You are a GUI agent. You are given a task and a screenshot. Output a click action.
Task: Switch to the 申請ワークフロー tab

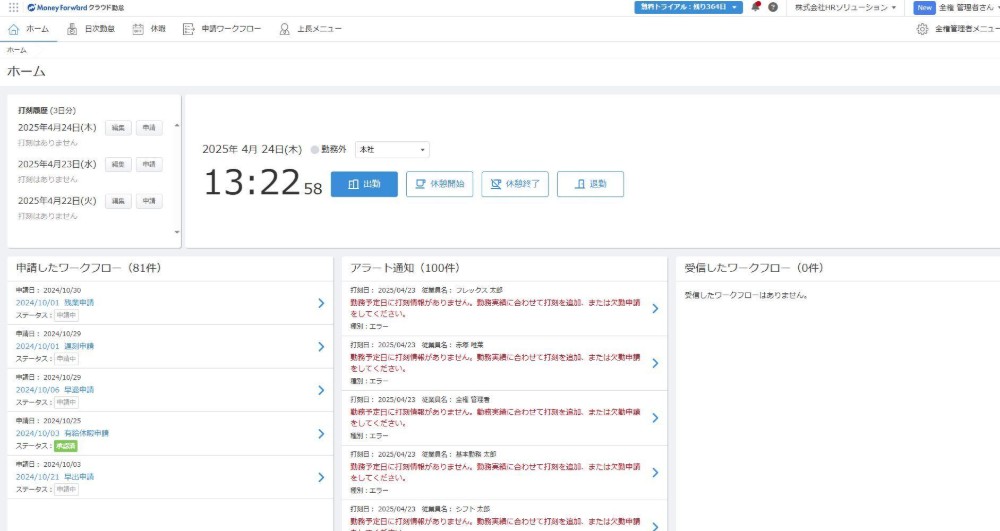click(x=222, y=29)
